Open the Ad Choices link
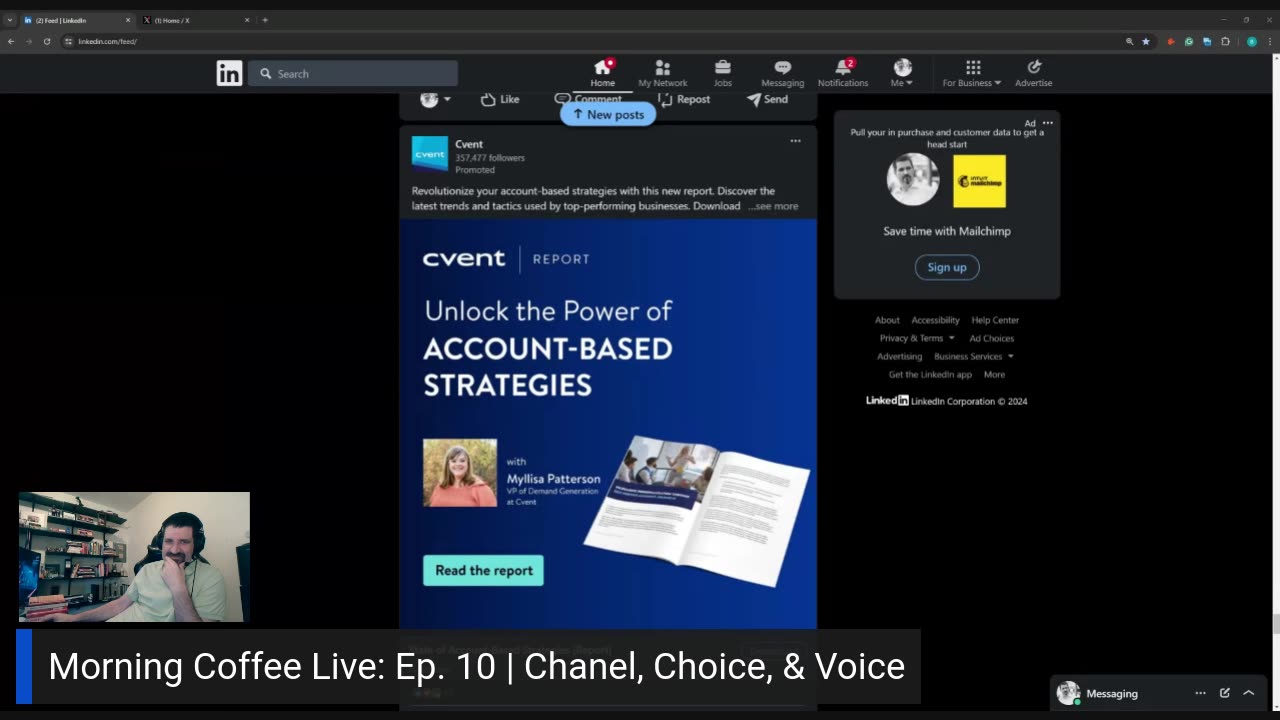This screenshot has width=1280, height=720. [x=991, y=338]
